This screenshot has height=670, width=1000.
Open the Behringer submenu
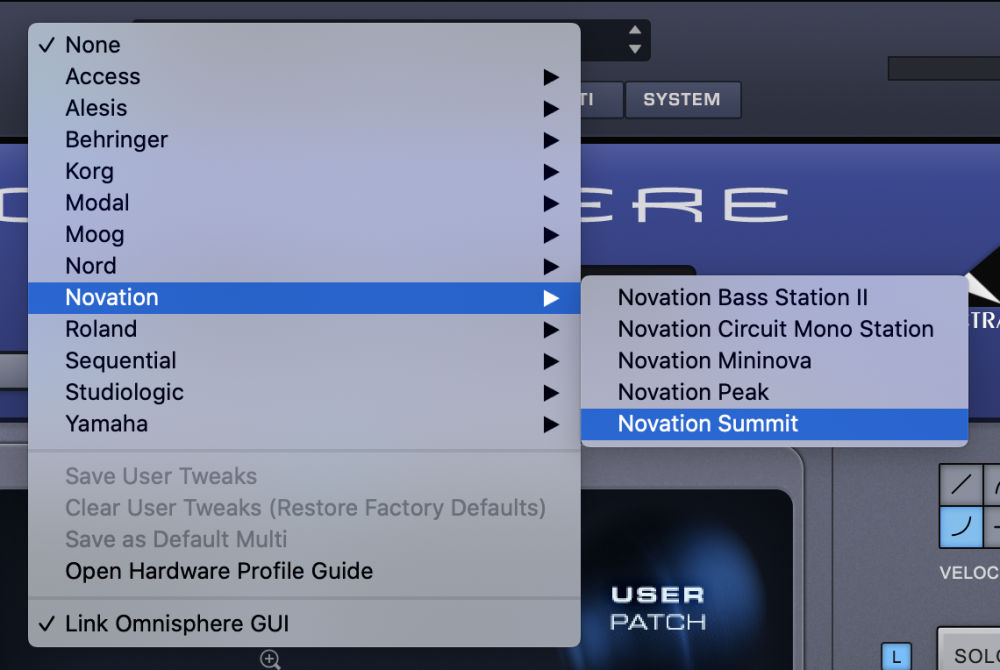pos(304,140)
